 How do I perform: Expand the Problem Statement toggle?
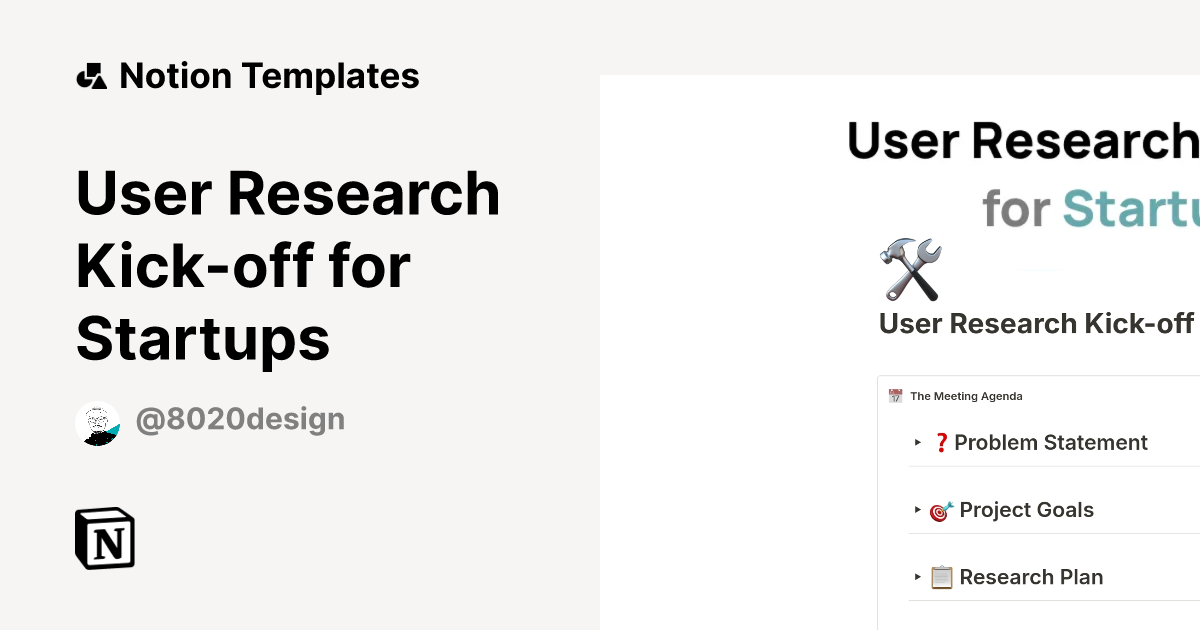[917, 442]
